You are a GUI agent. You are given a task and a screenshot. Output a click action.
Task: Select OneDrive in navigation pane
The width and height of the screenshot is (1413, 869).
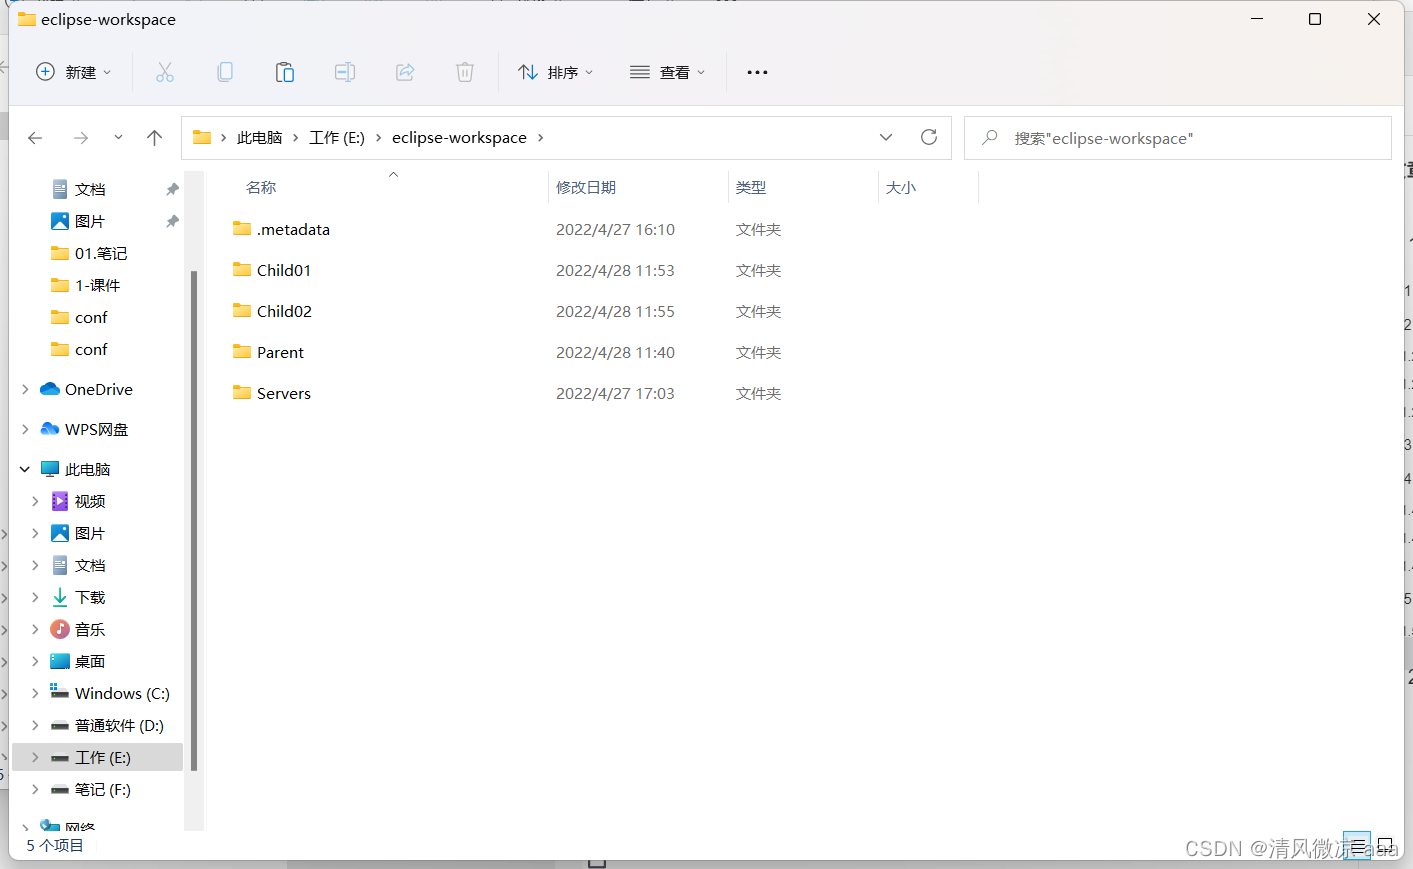[99, 389]
